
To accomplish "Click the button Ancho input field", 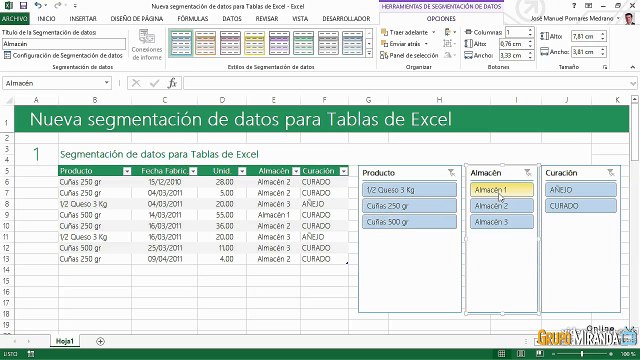I will pos(513,55).
